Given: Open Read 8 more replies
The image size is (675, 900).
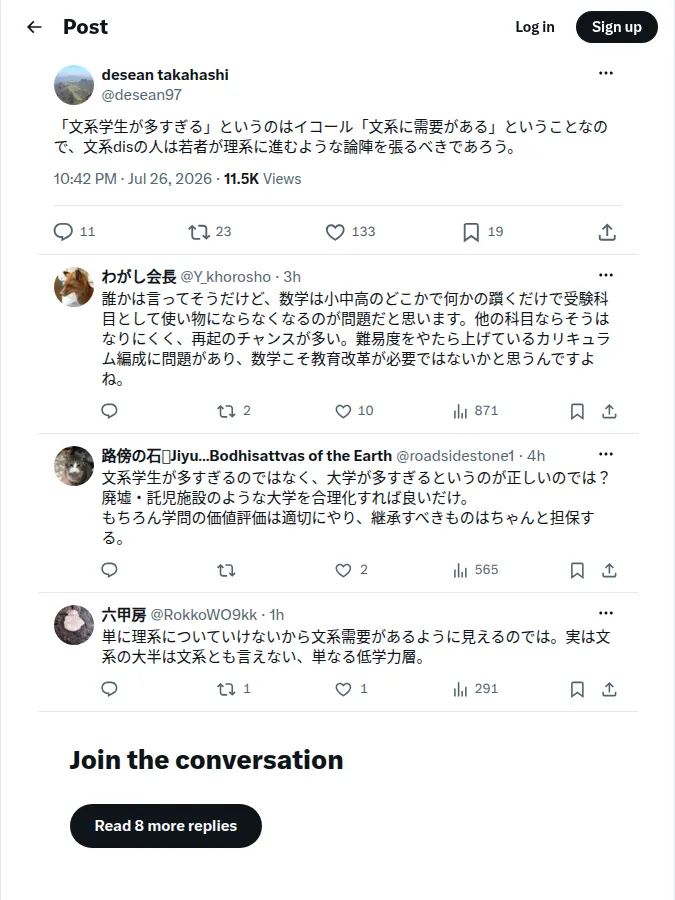Looking at the screenshot, I should (166, 825).
